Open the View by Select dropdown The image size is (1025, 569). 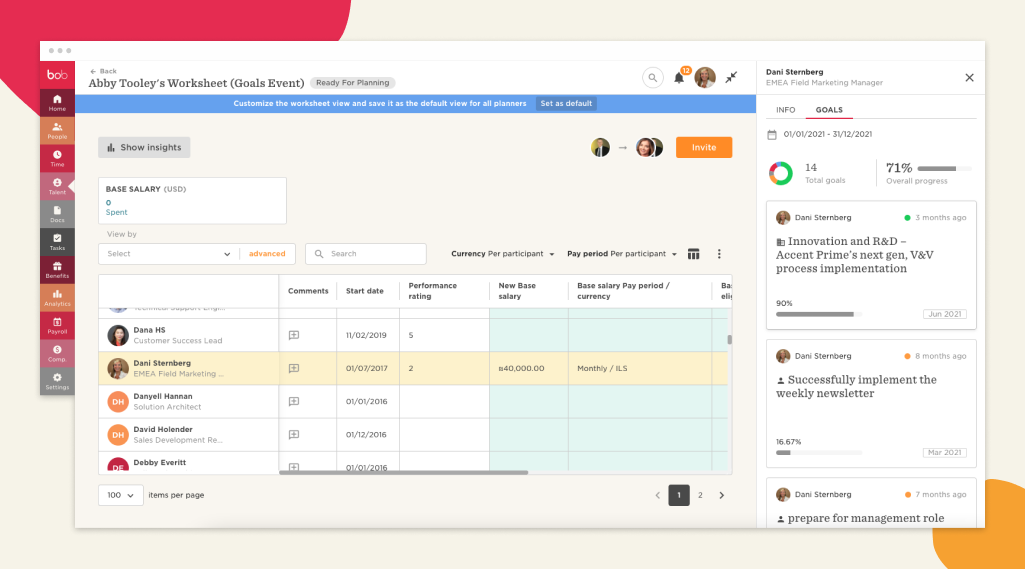pos(169,254)
